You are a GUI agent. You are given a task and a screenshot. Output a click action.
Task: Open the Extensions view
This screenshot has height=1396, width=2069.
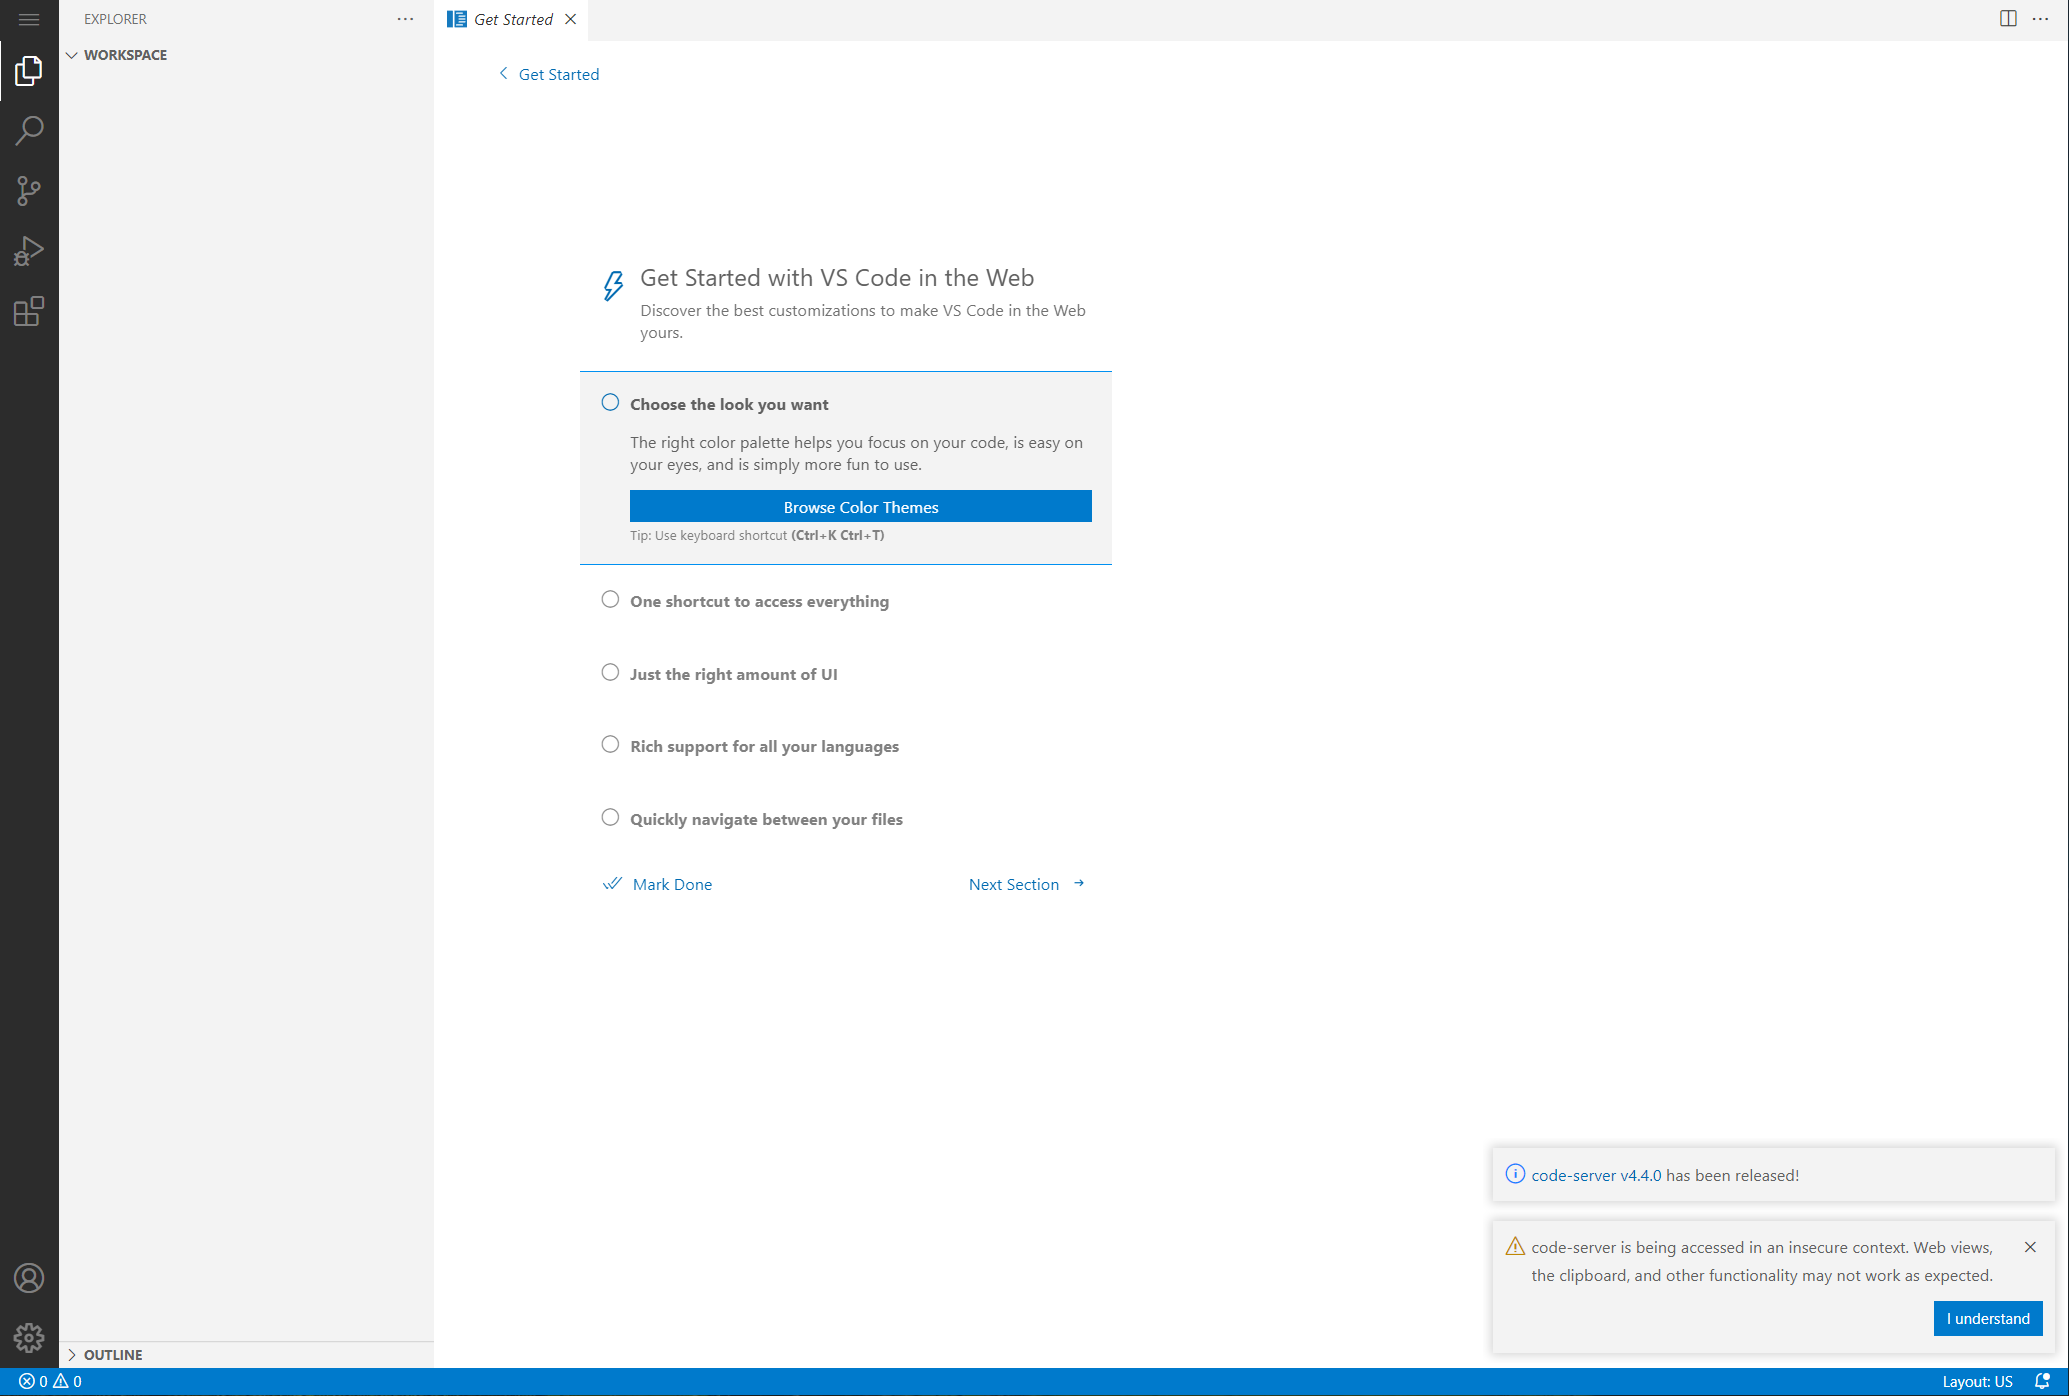click(29, 311)
